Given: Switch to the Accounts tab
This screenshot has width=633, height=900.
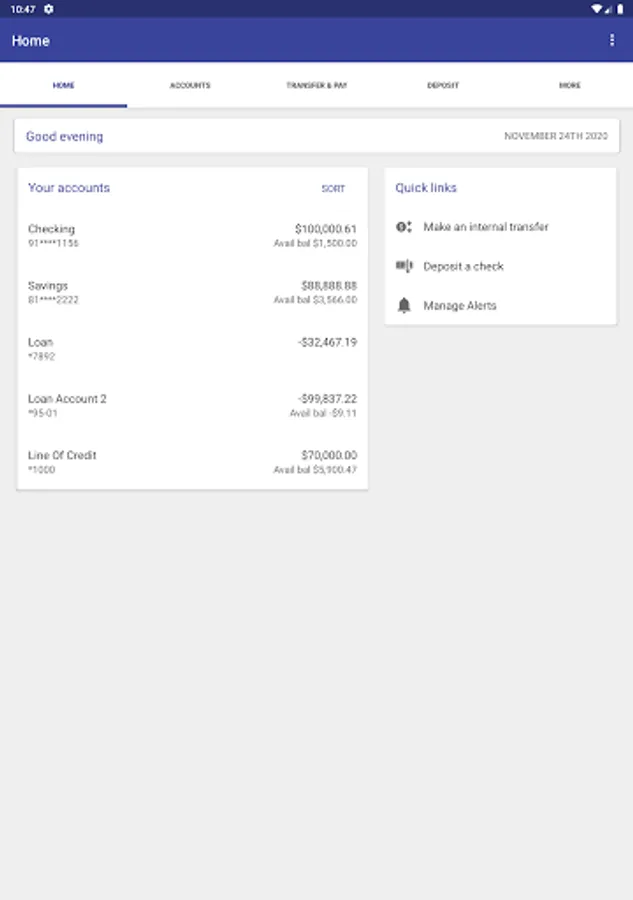Looking at the screenshot, I should [x=190, y=86].
